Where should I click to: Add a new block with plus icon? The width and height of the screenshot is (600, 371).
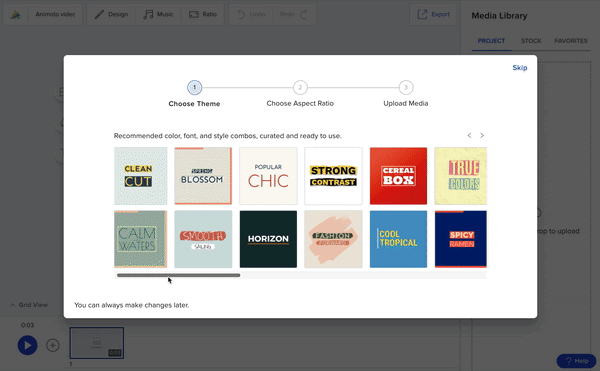click(x=53, y=345)
